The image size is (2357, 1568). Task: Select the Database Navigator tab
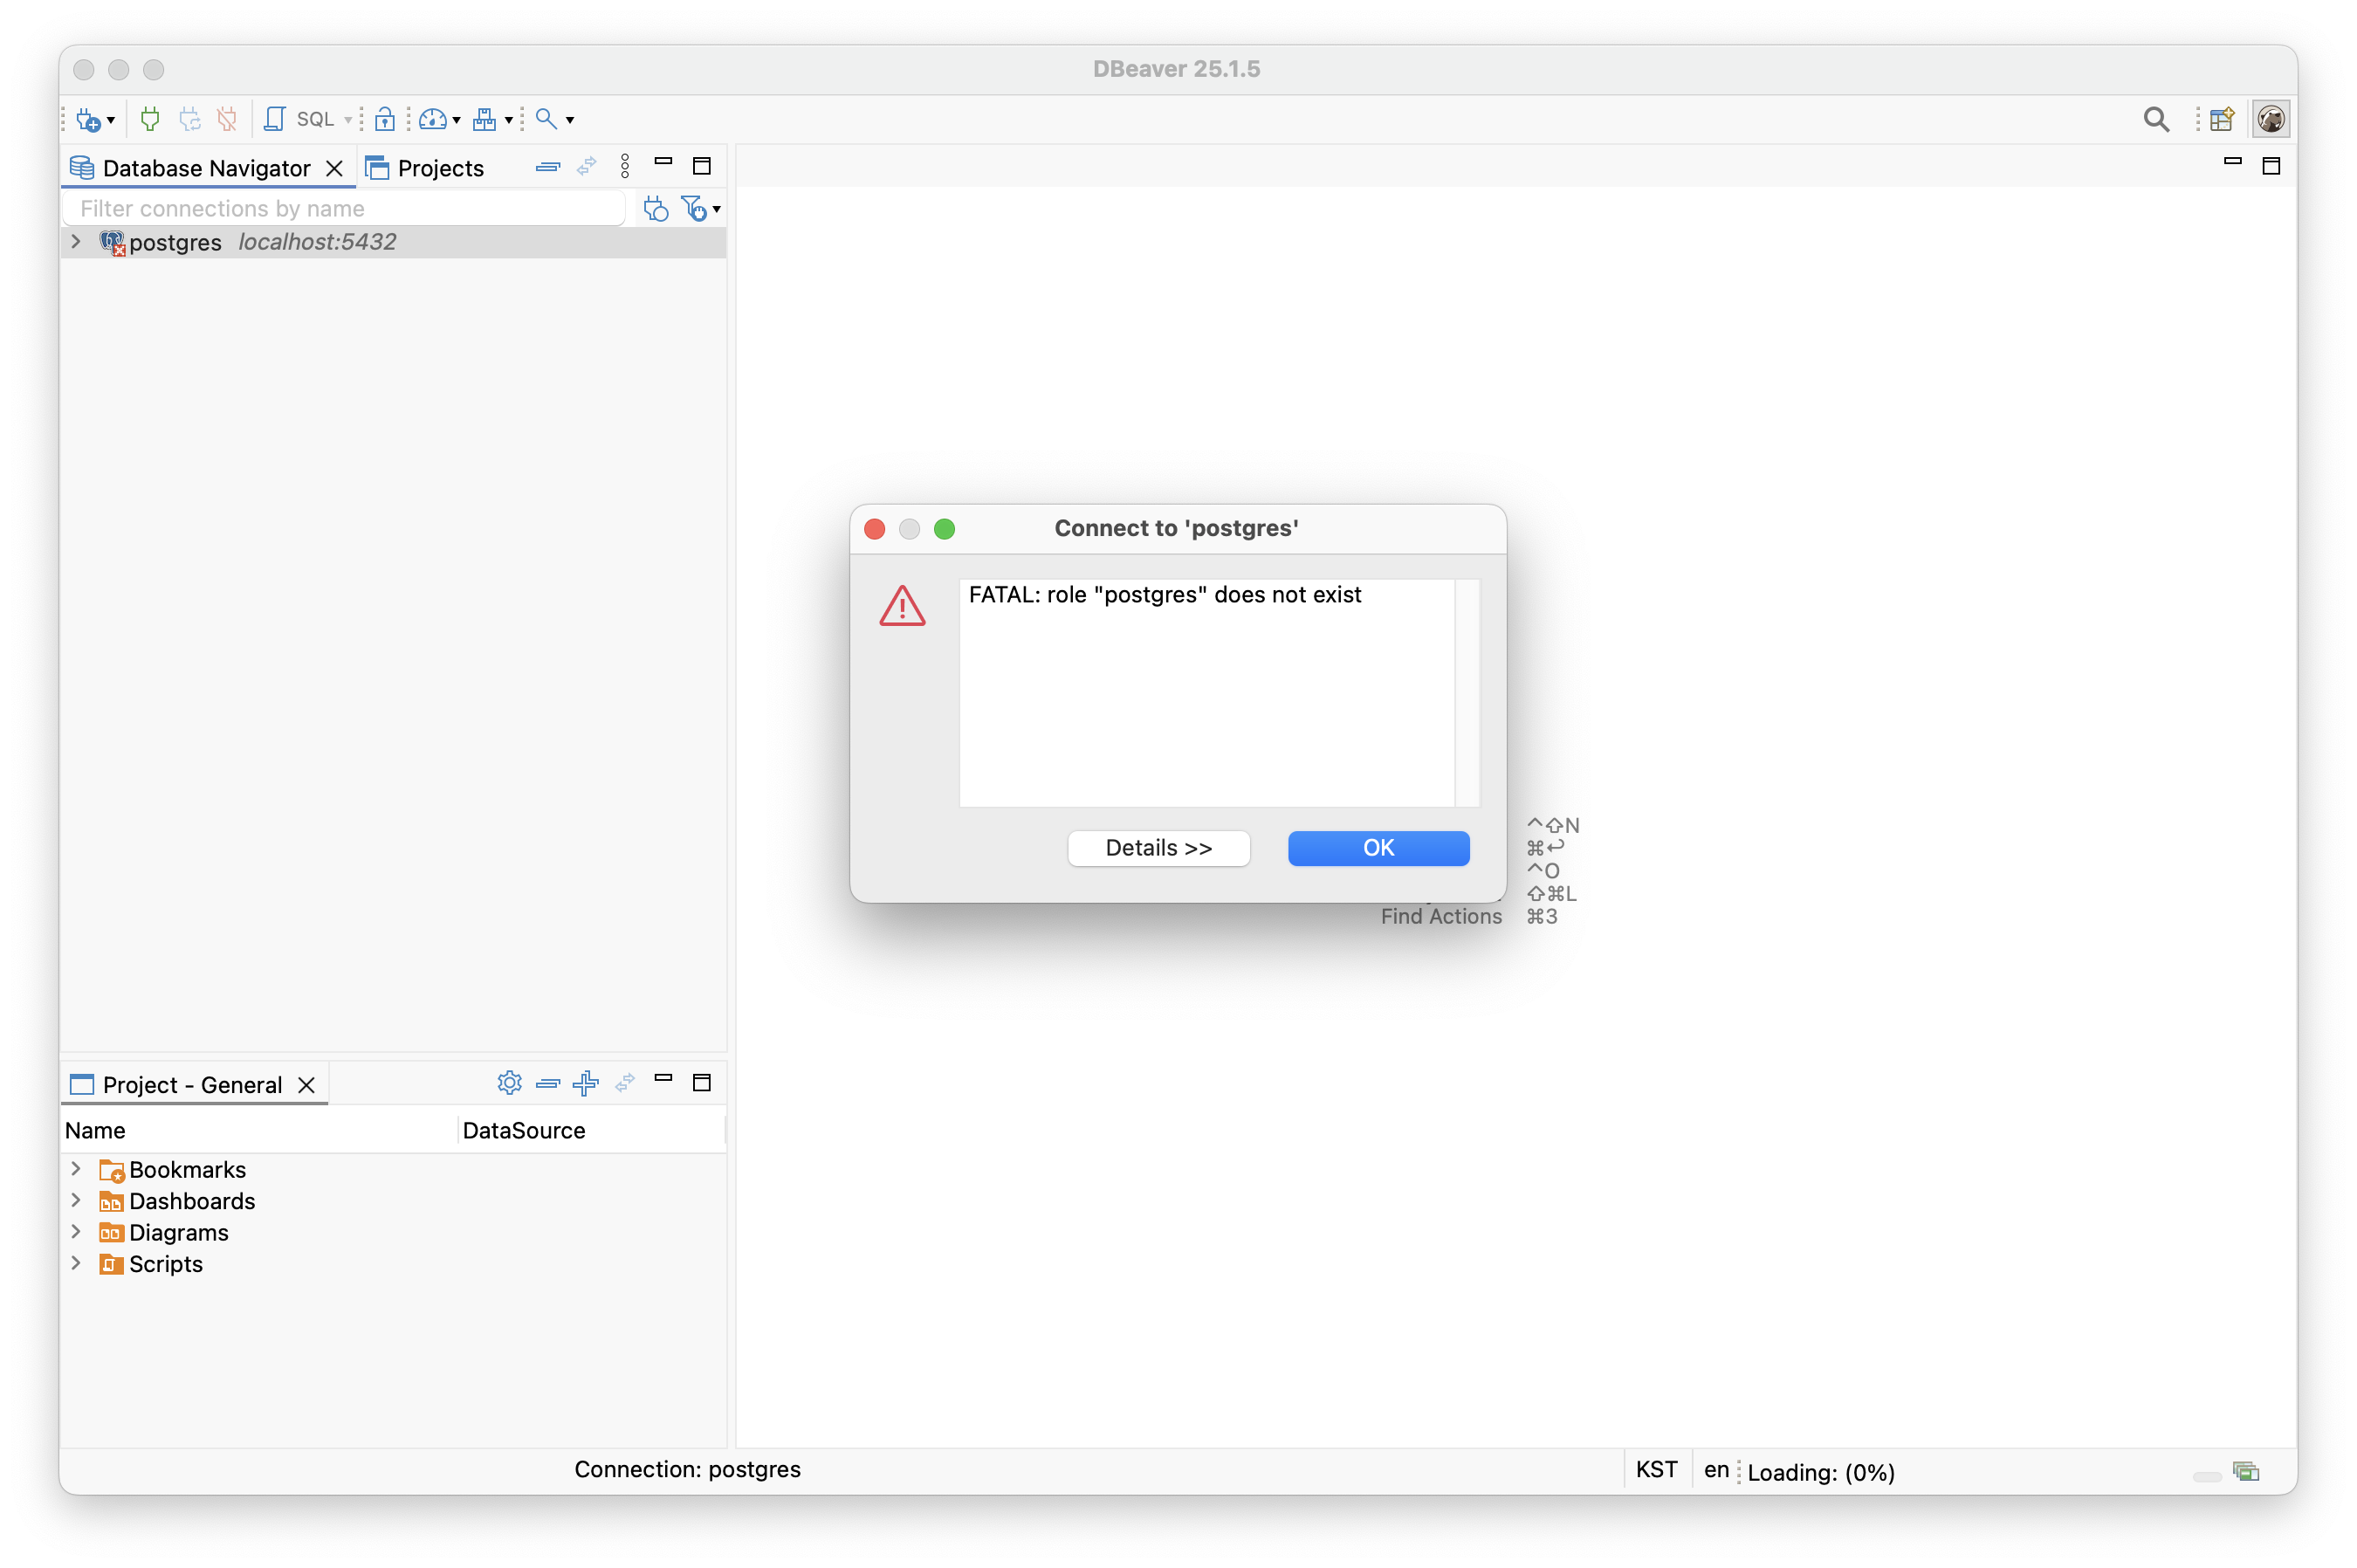206,168
